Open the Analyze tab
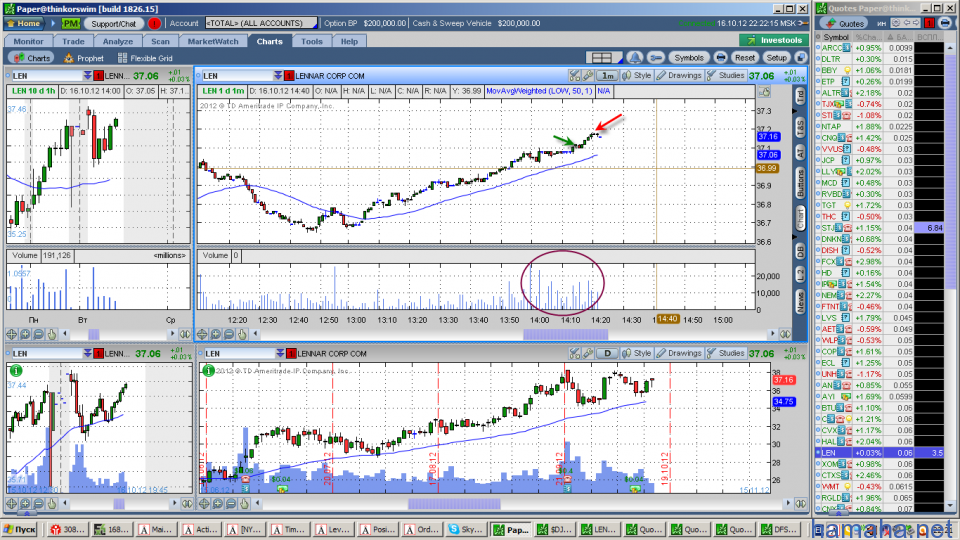The height and width of the screenshot is (540, 960). coord(118,42)
